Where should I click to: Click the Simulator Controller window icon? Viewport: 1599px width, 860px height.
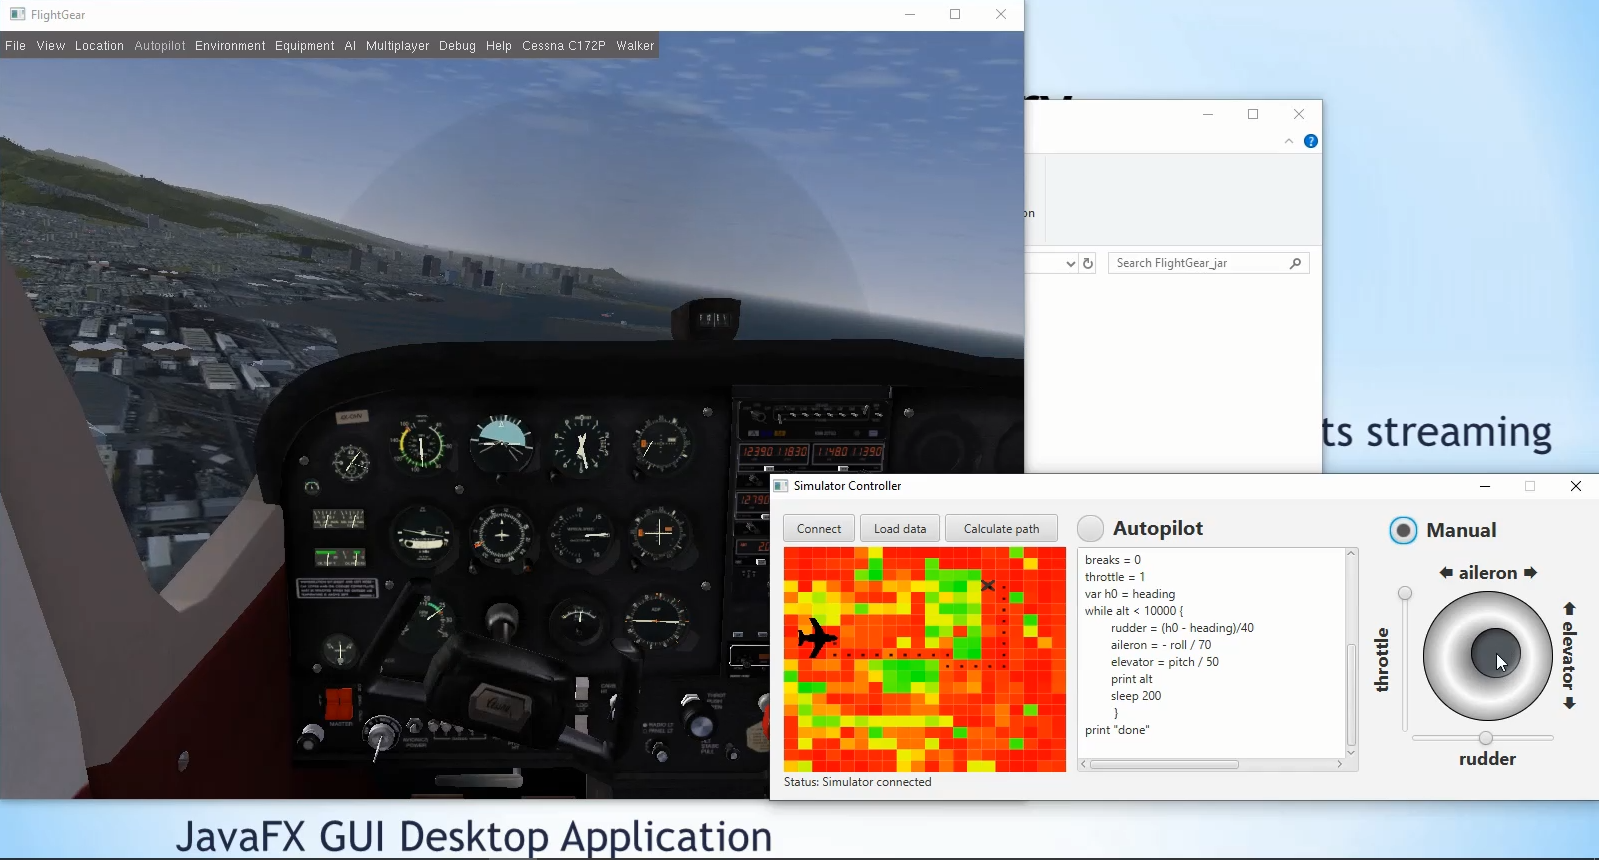click(x=781, y=486)
